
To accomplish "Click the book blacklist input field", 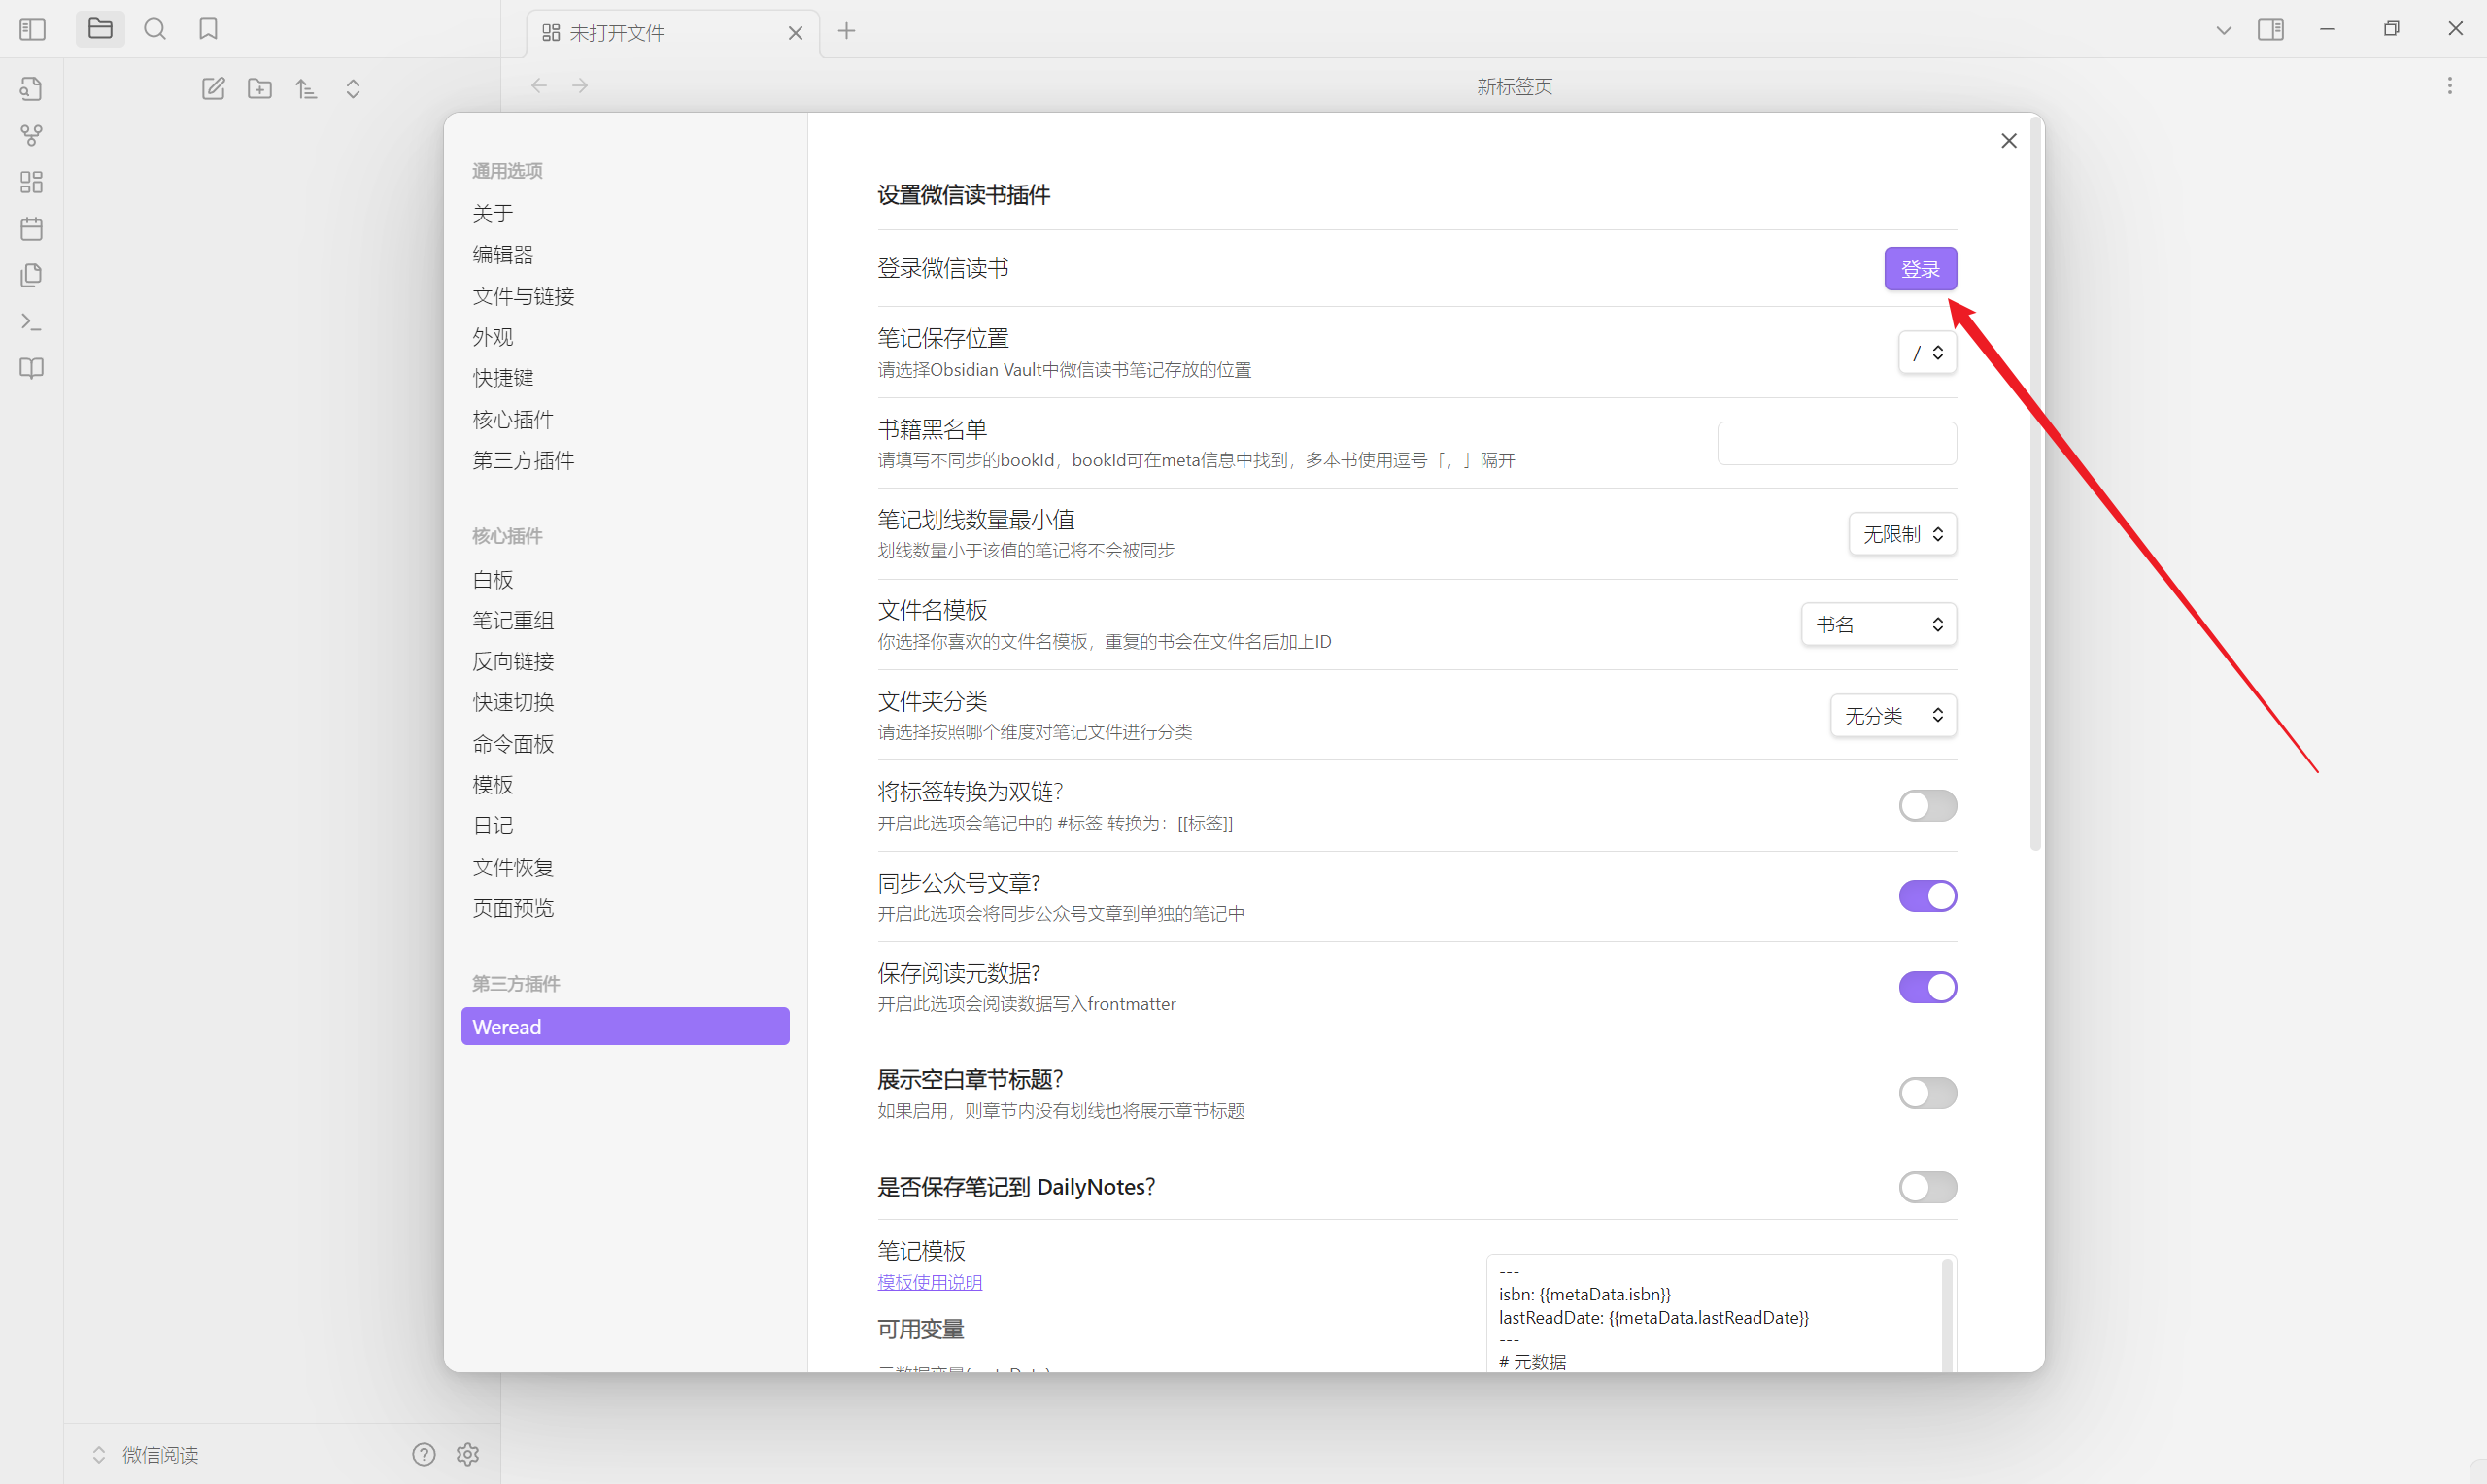I will pyautogui.click(x=1836, y=444).
